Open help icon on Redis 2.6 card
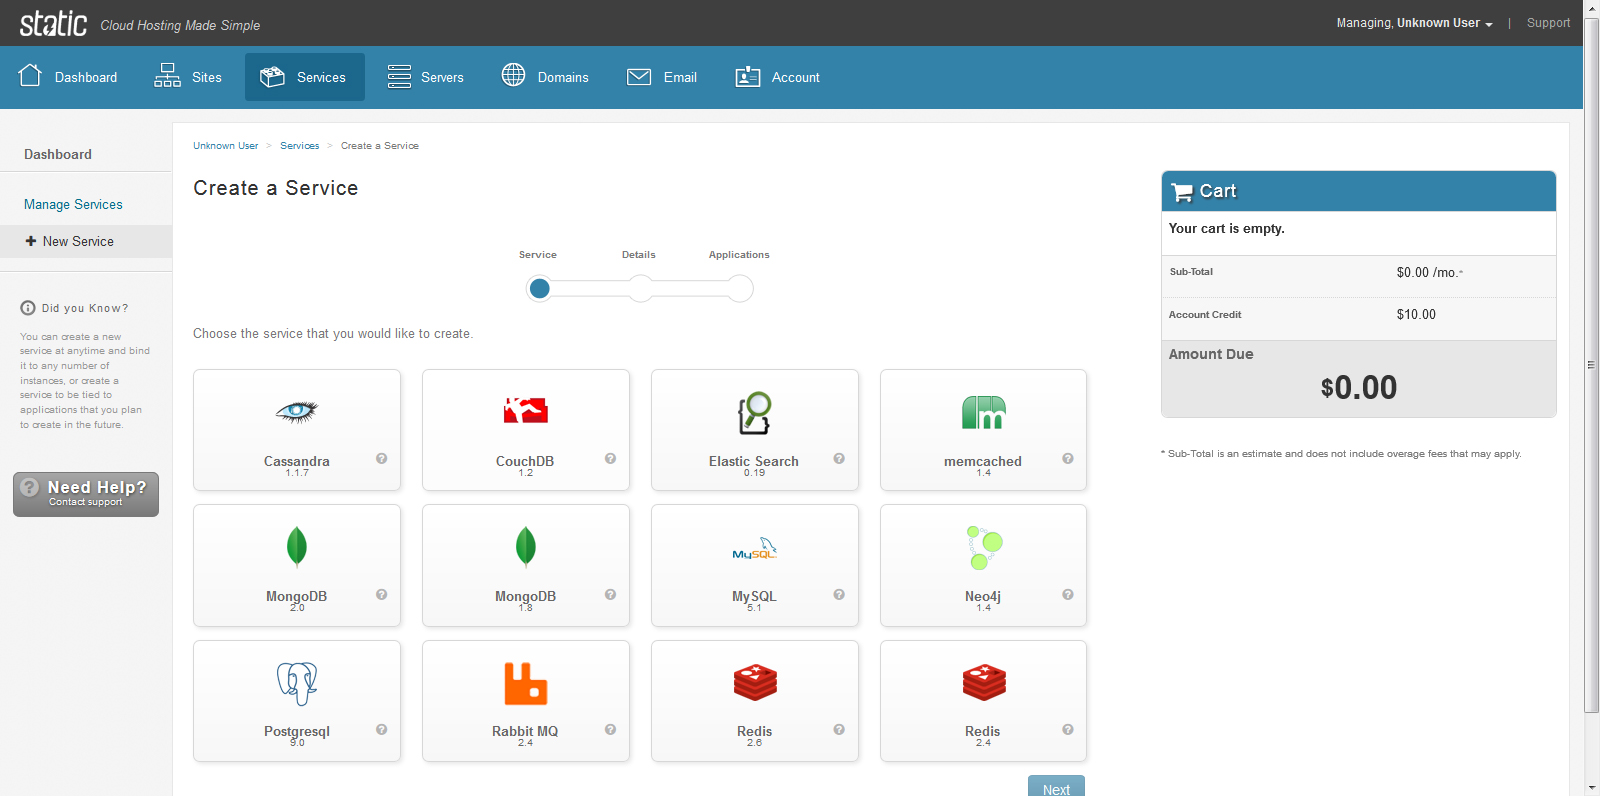 click(x=839, y=729)
